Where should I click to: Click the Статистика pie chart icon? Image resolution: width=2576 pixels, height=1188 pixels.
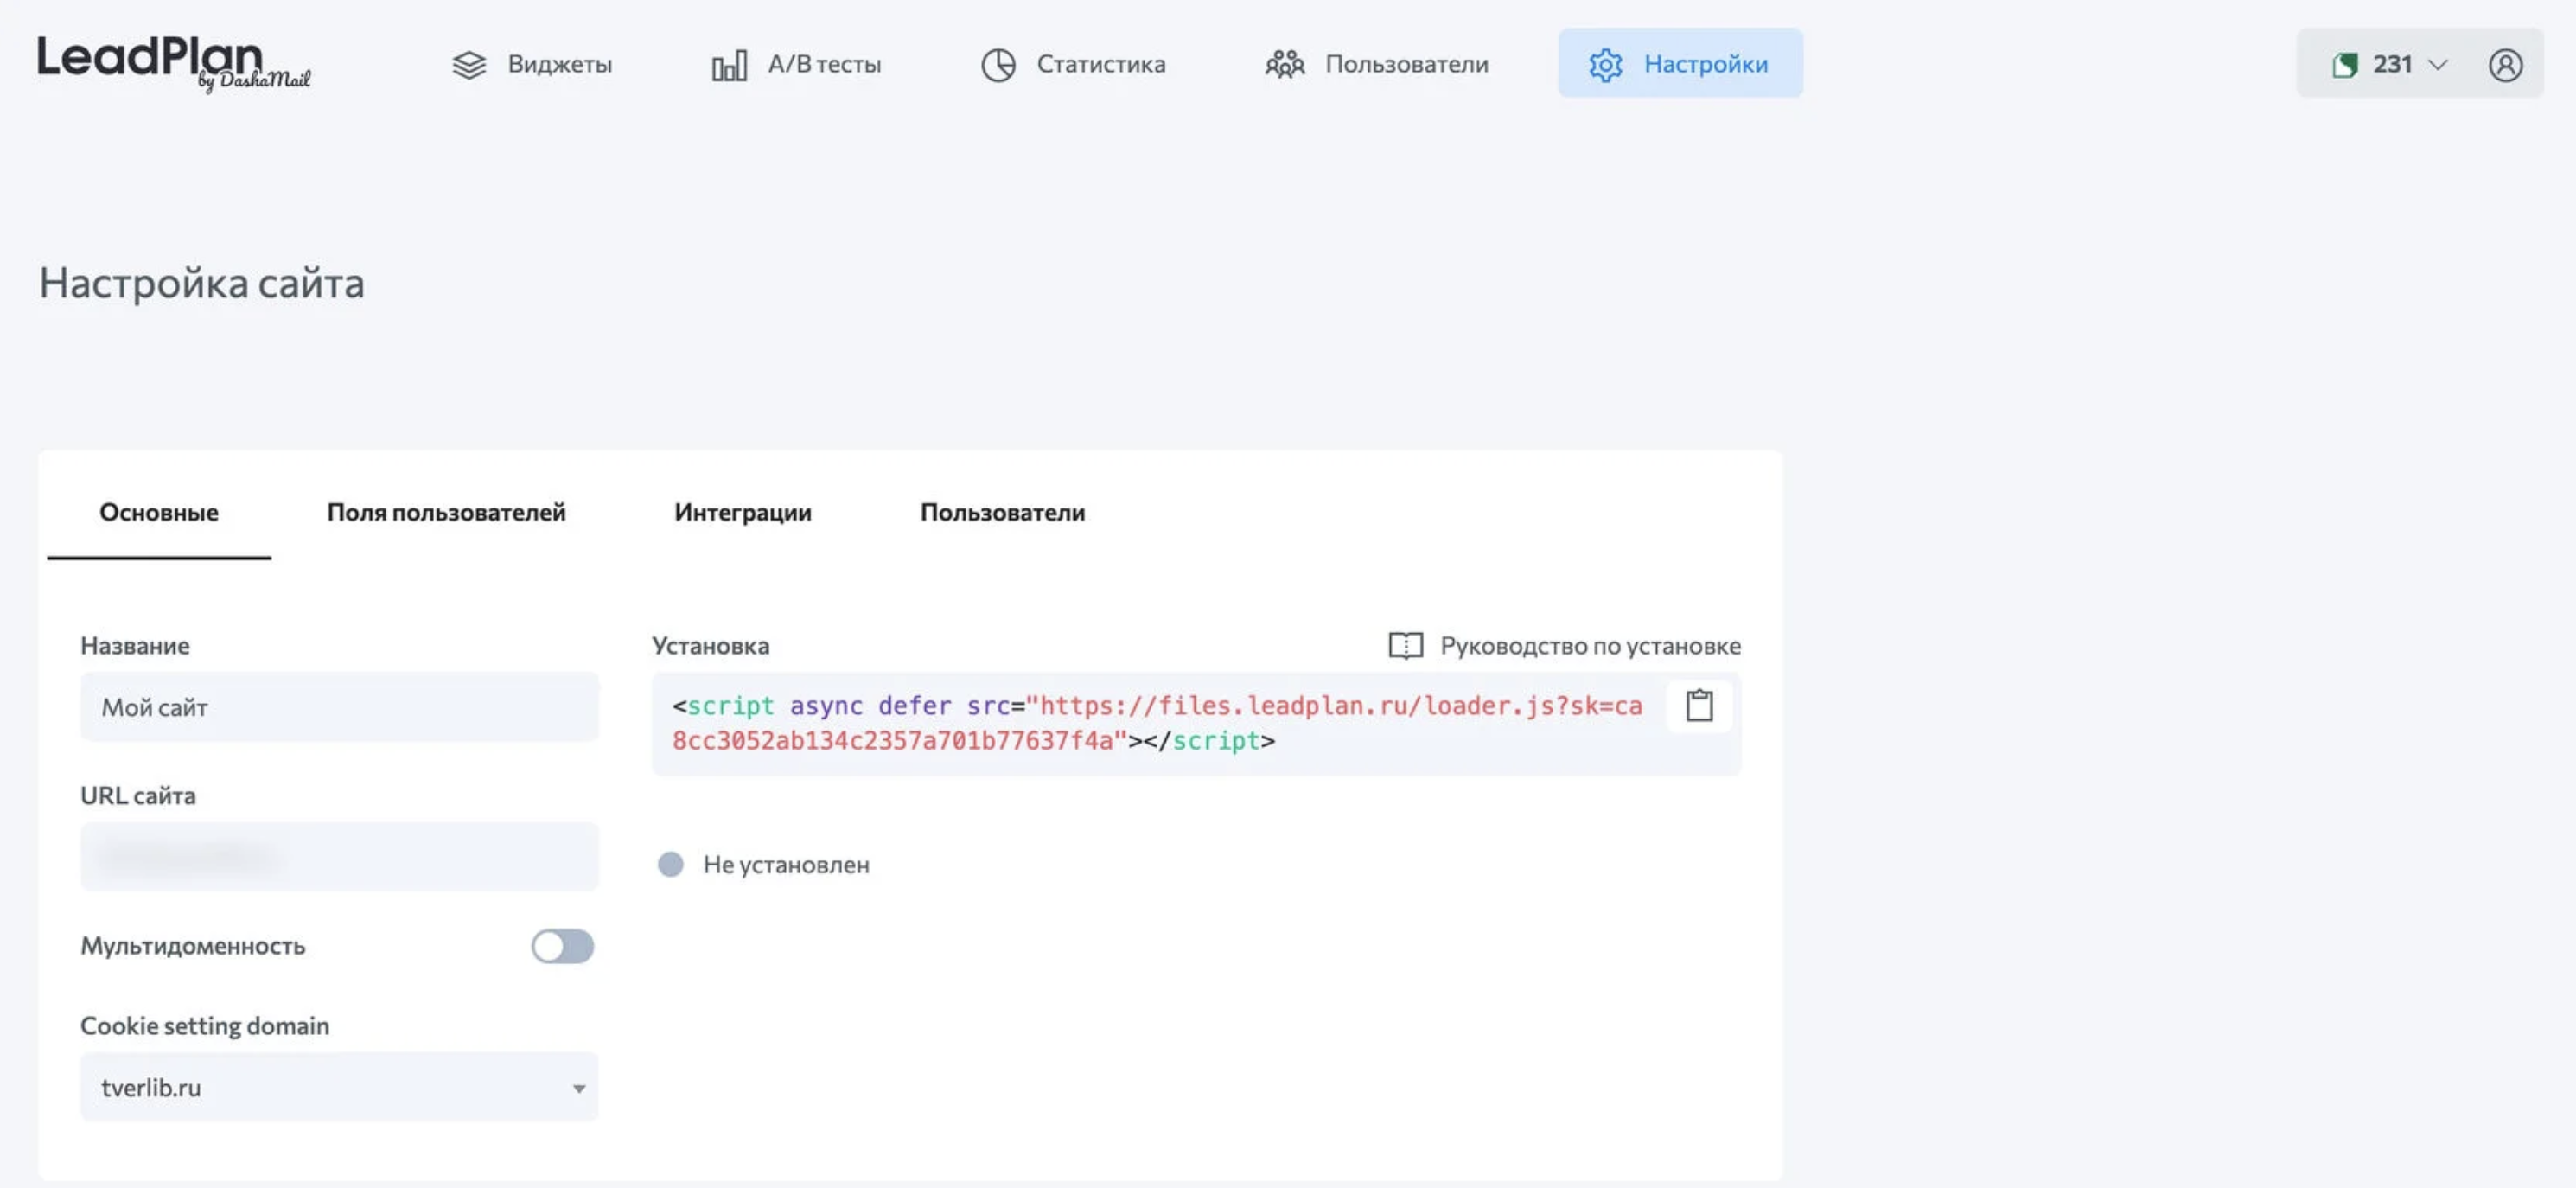pos(997,65)
